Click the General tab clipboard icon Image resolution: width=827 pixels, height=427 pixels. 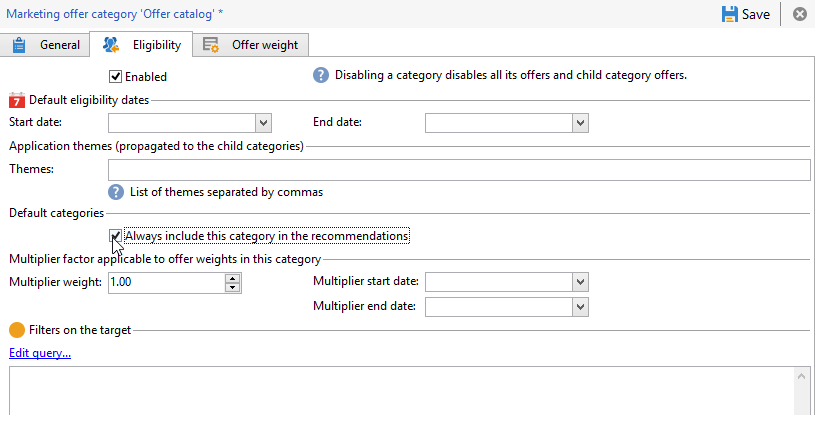coord(19,45)
